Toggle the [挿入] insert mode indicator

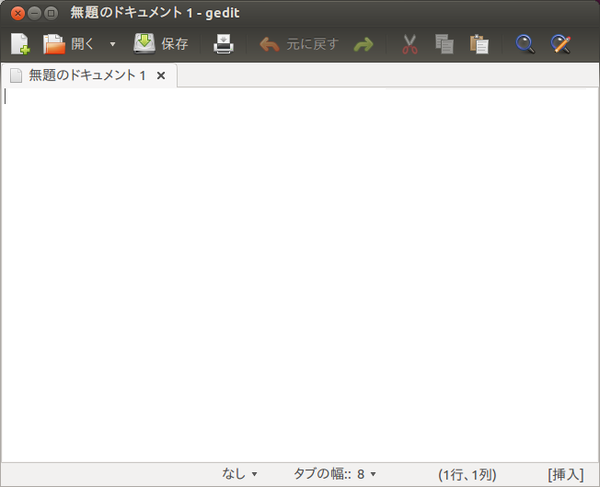tap(566, 474)
